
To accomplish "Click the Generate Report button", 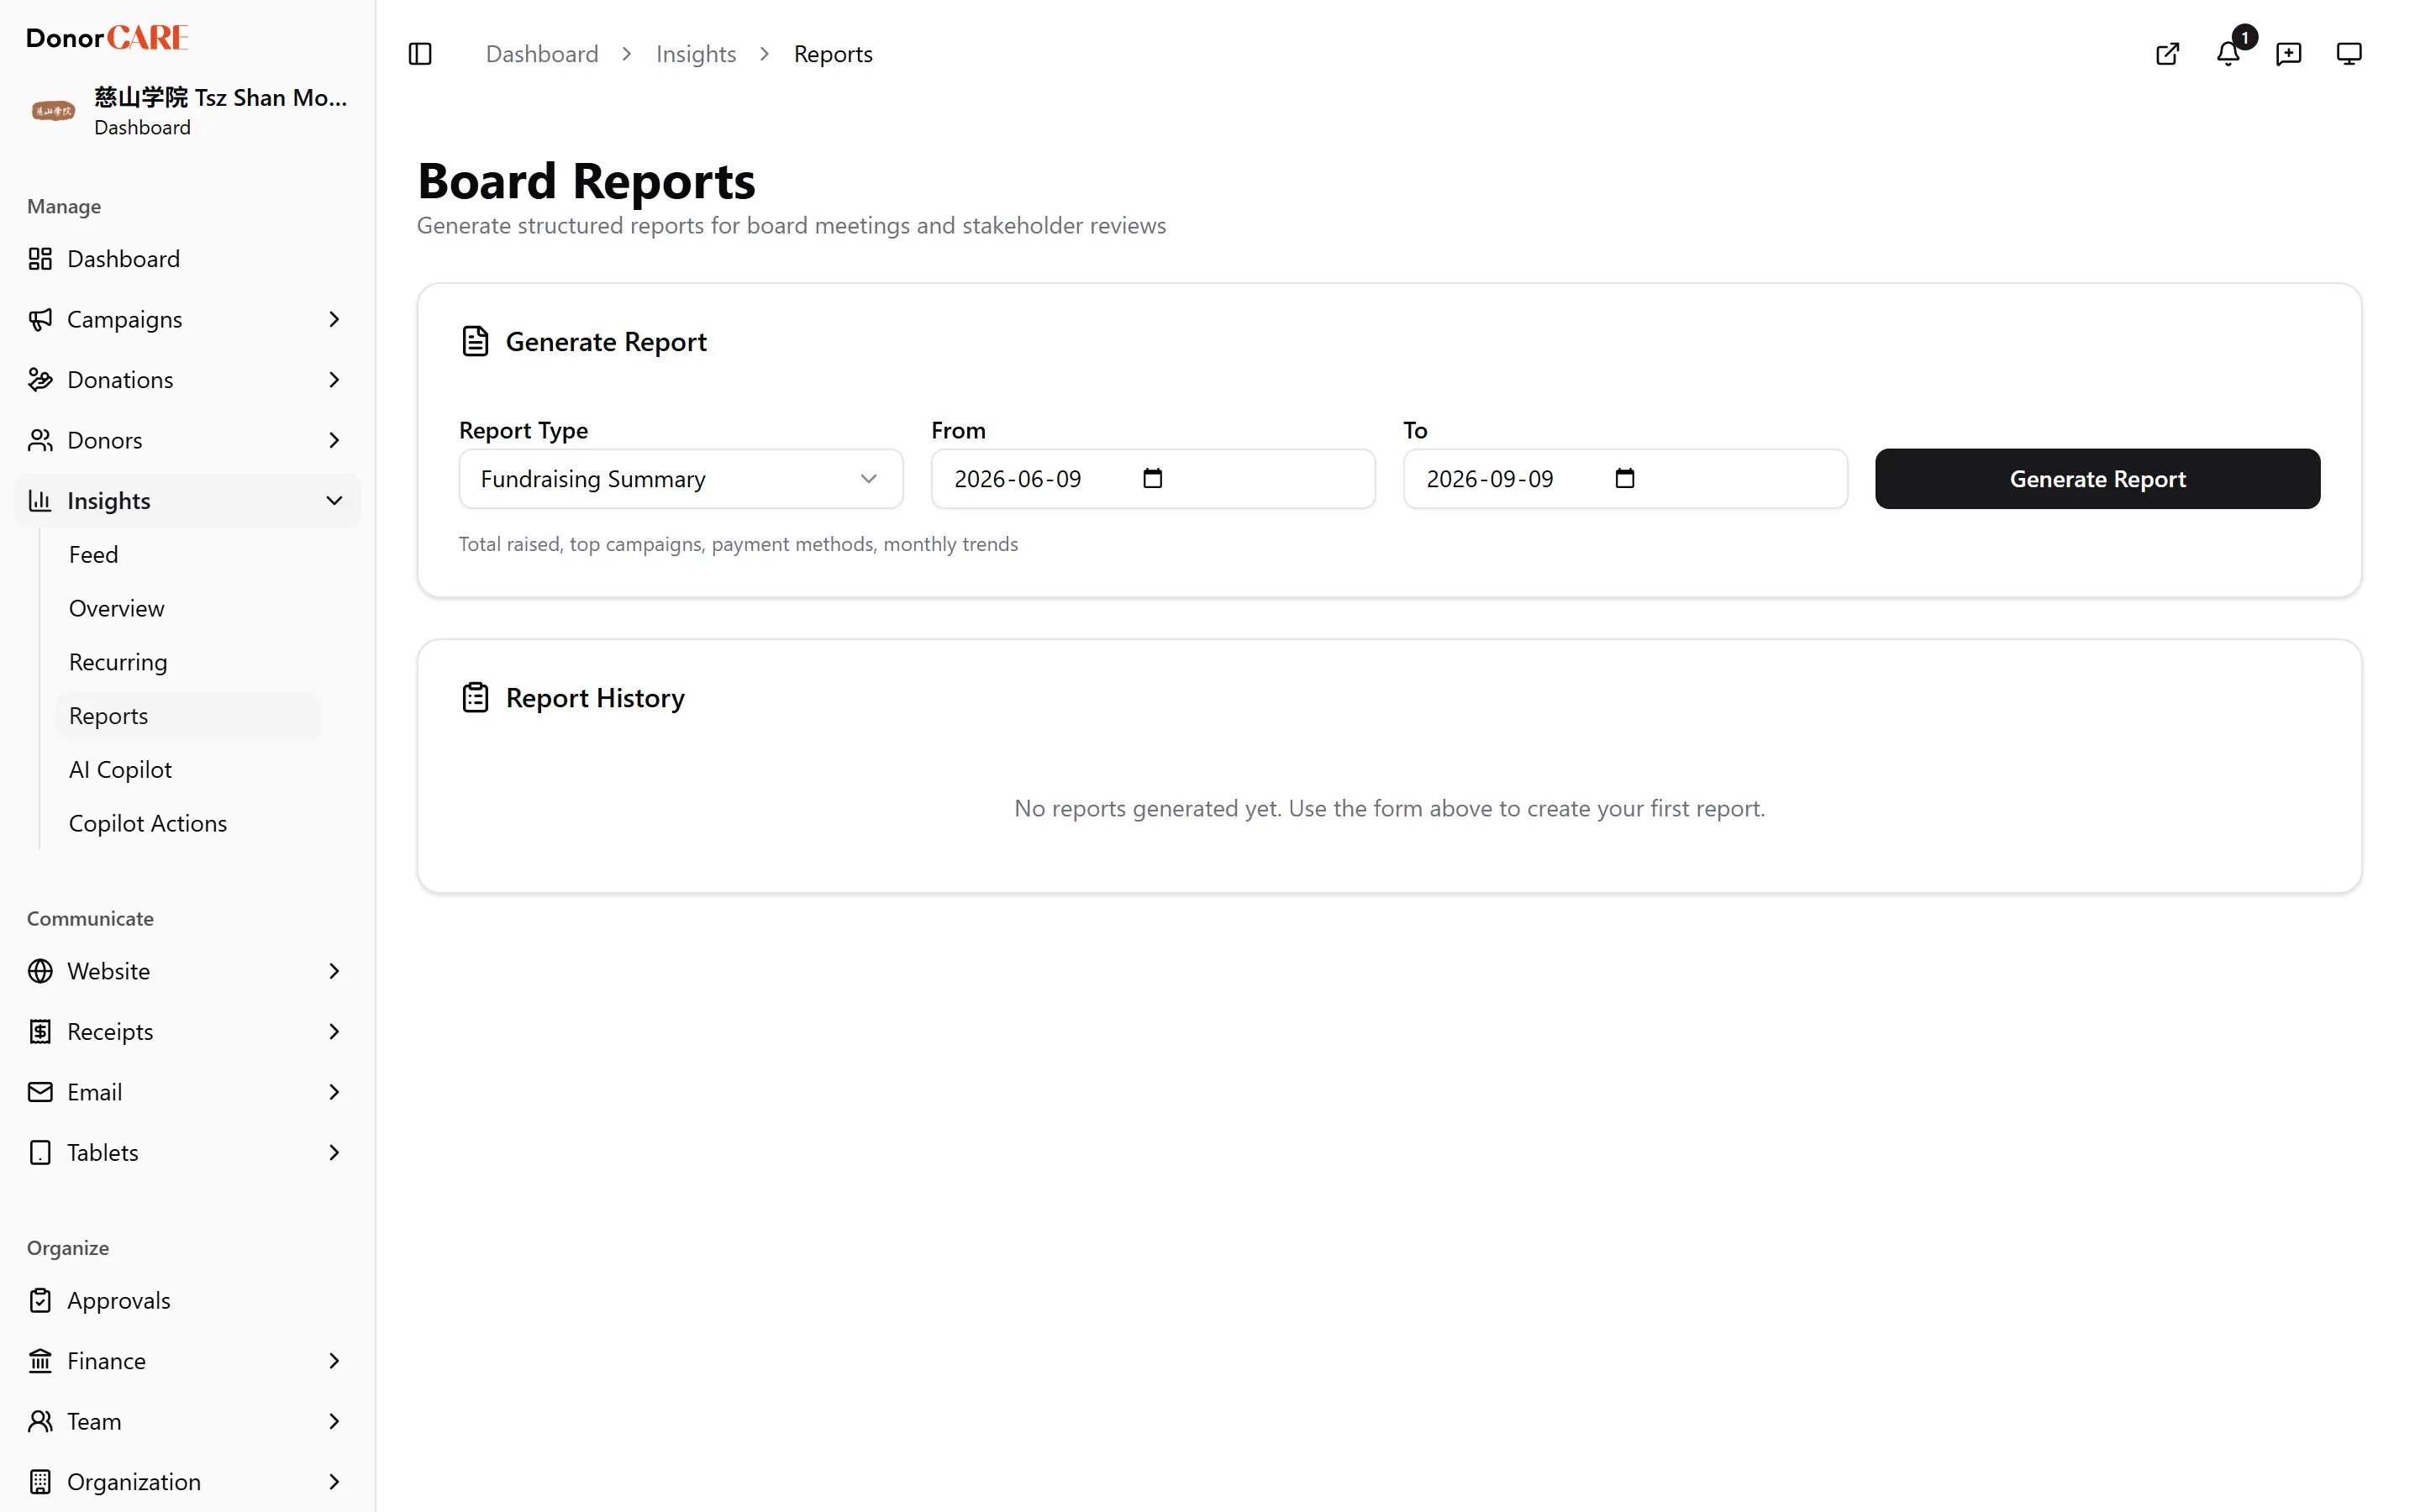I will (2097, 479).
